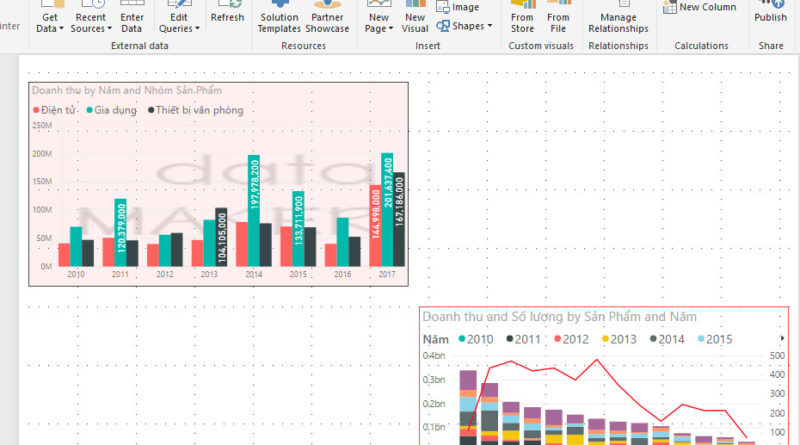Open the New Page dropdown

(378, 22)
